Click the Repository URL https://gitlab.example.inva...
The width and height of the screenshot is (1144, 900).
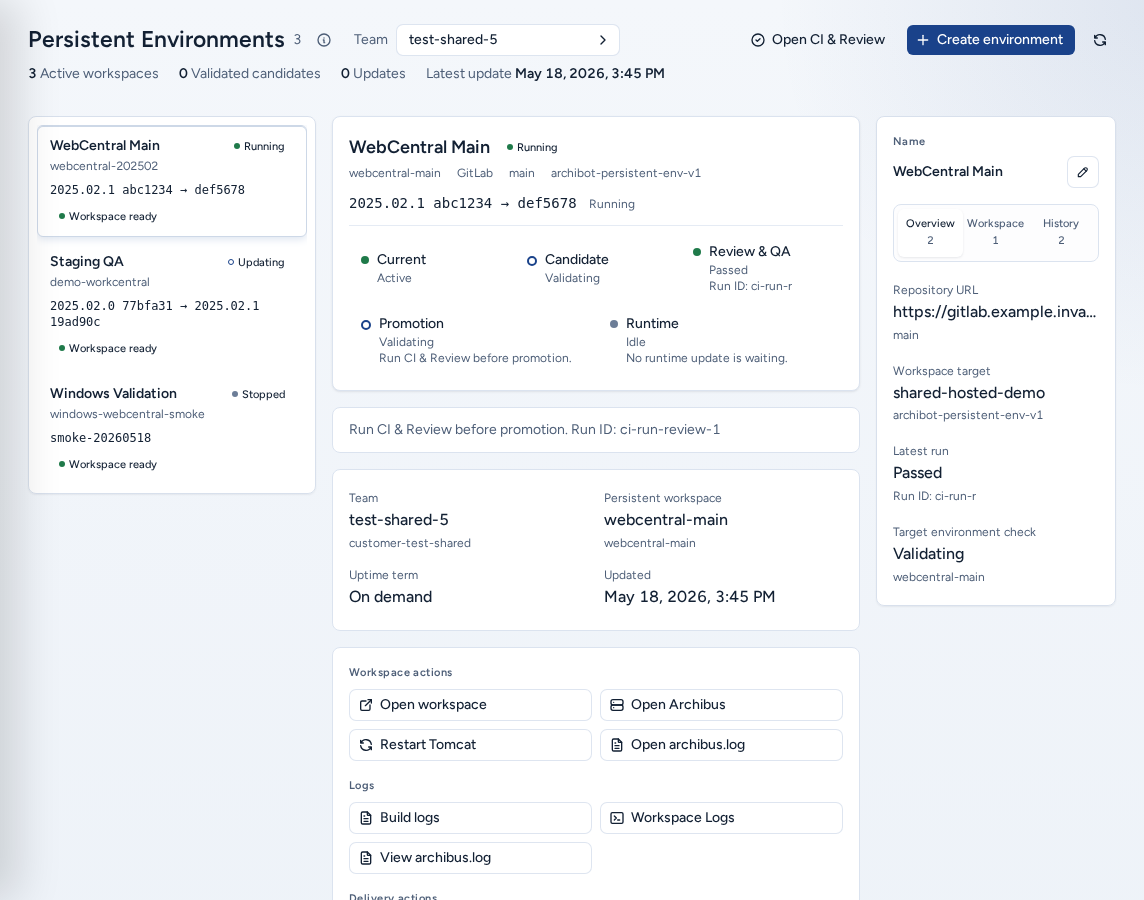(994, 312)
